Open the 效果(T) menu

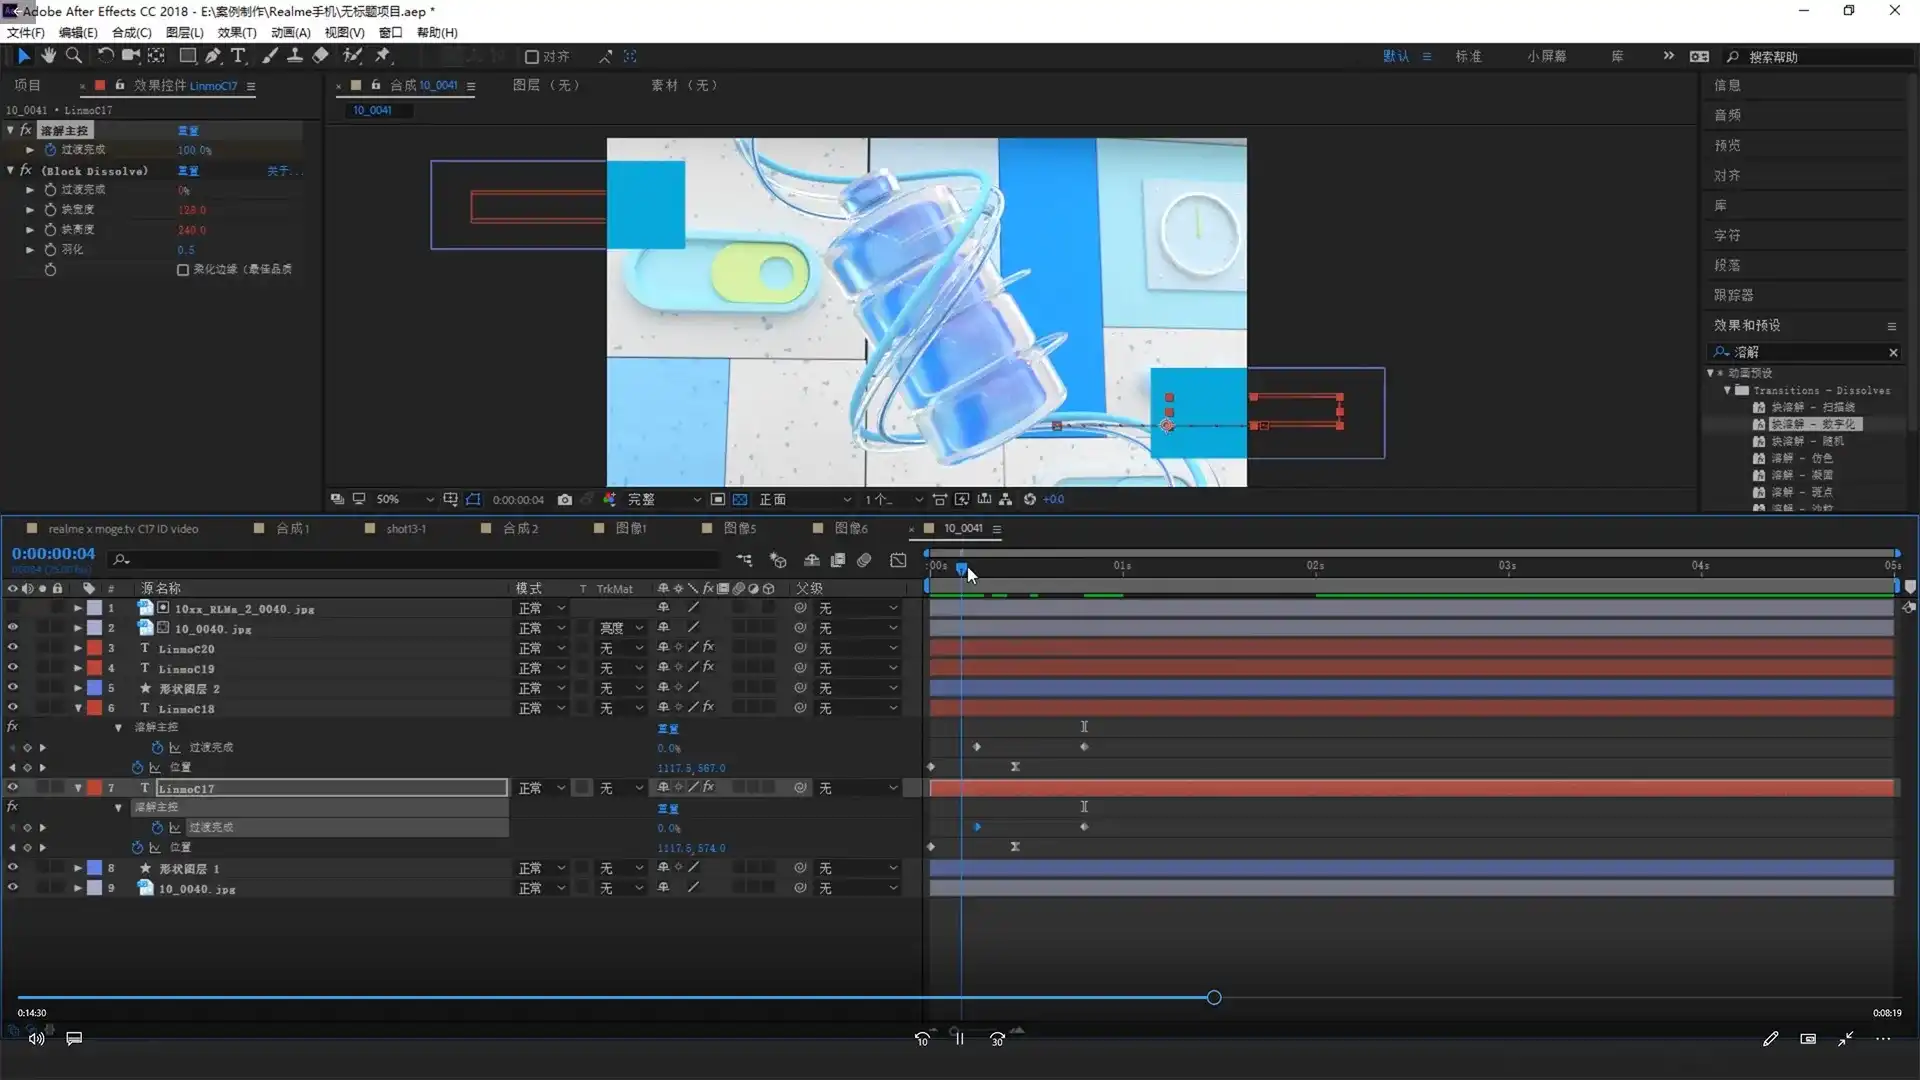click(x=237, y=33)
